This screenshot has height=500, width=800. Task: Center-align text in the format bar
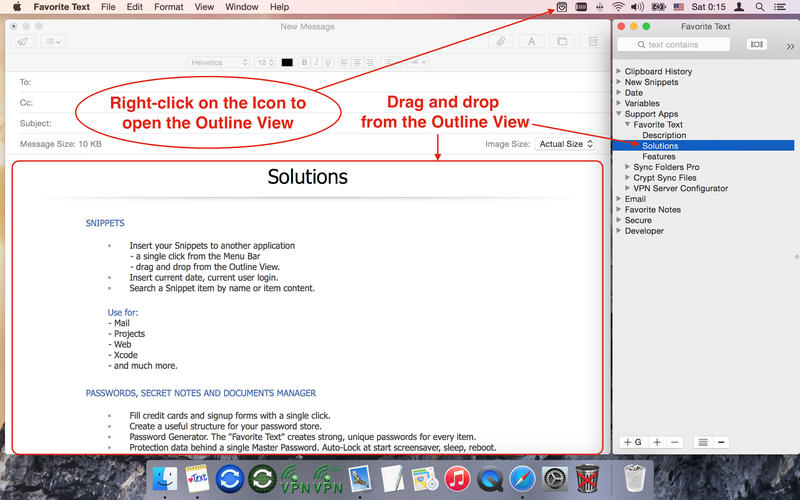(357, 62)
